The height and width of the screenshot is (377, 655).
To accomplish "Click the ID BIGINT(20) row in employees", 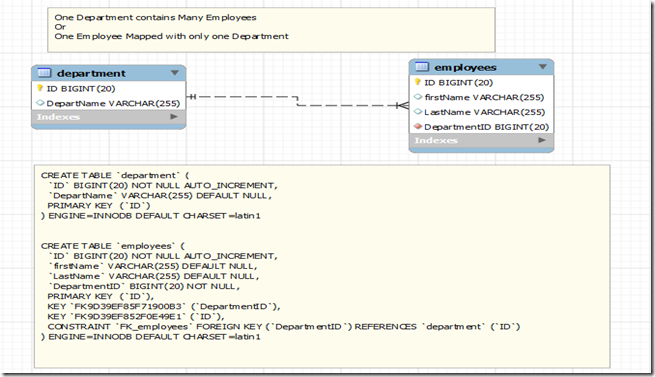I will pyautogui.click(x=482, y=82).
